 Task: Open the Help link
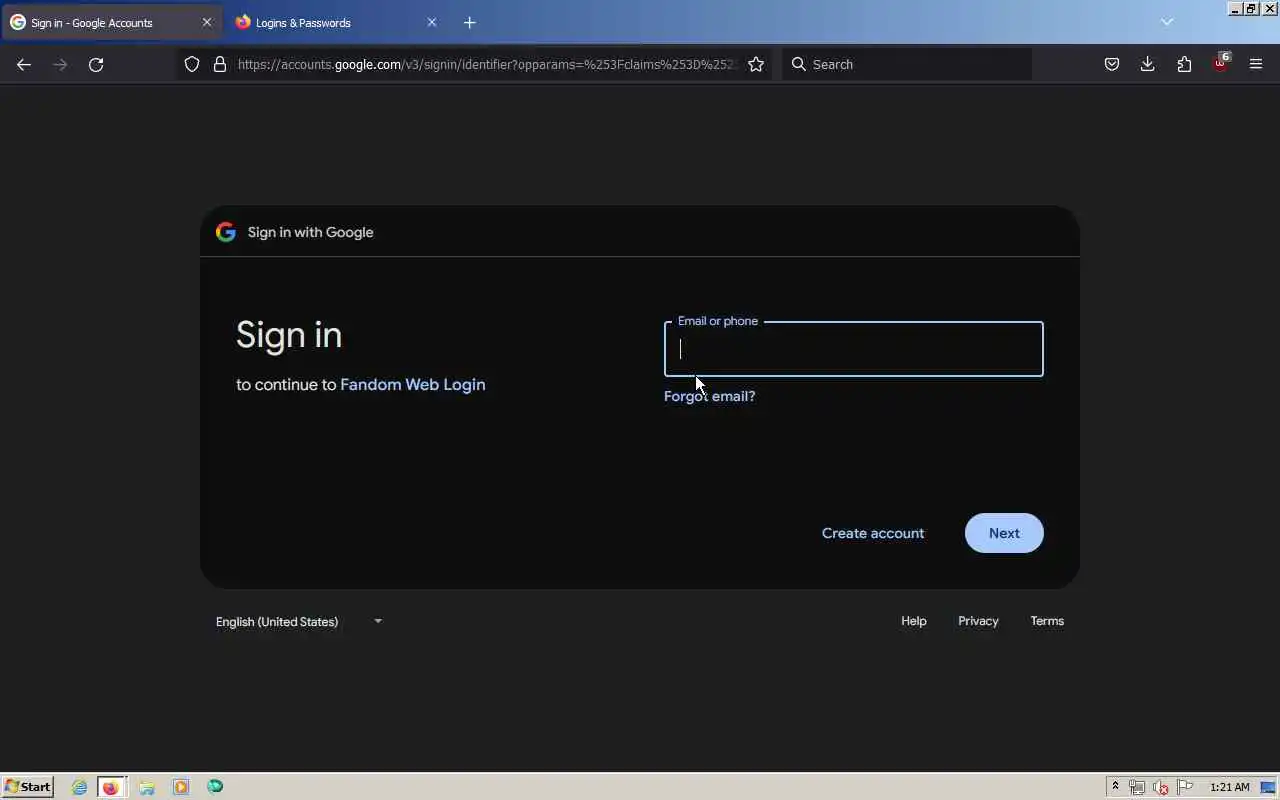pos(914,621)
